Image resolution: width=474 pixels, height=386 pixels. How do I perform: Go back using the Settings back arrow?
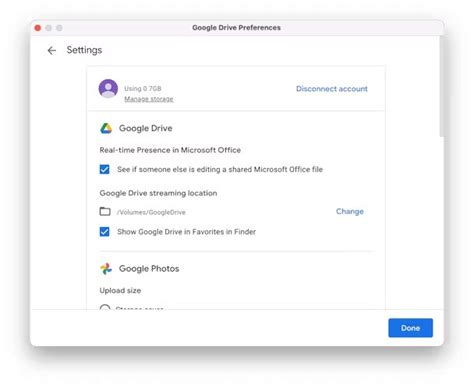click(x=52, y=51)
